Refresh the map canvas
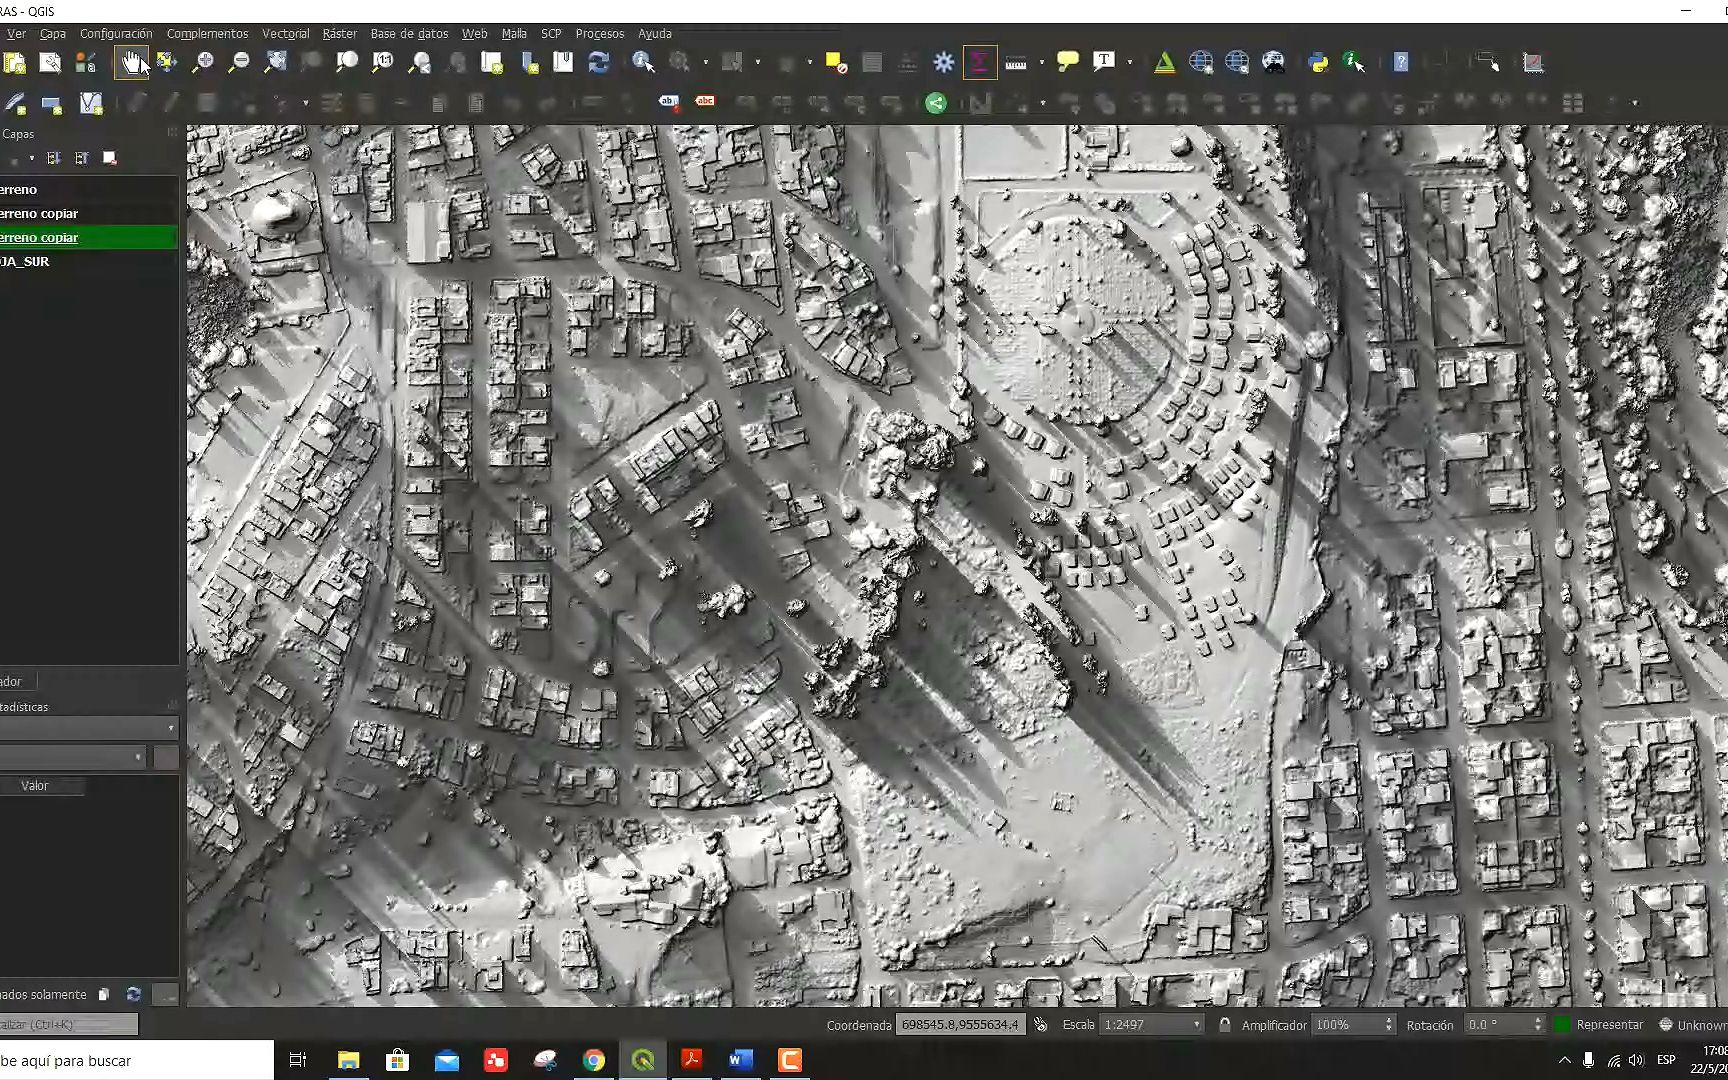The image size is (1728, 1080). pyautogui.click(x=598, y=62)
